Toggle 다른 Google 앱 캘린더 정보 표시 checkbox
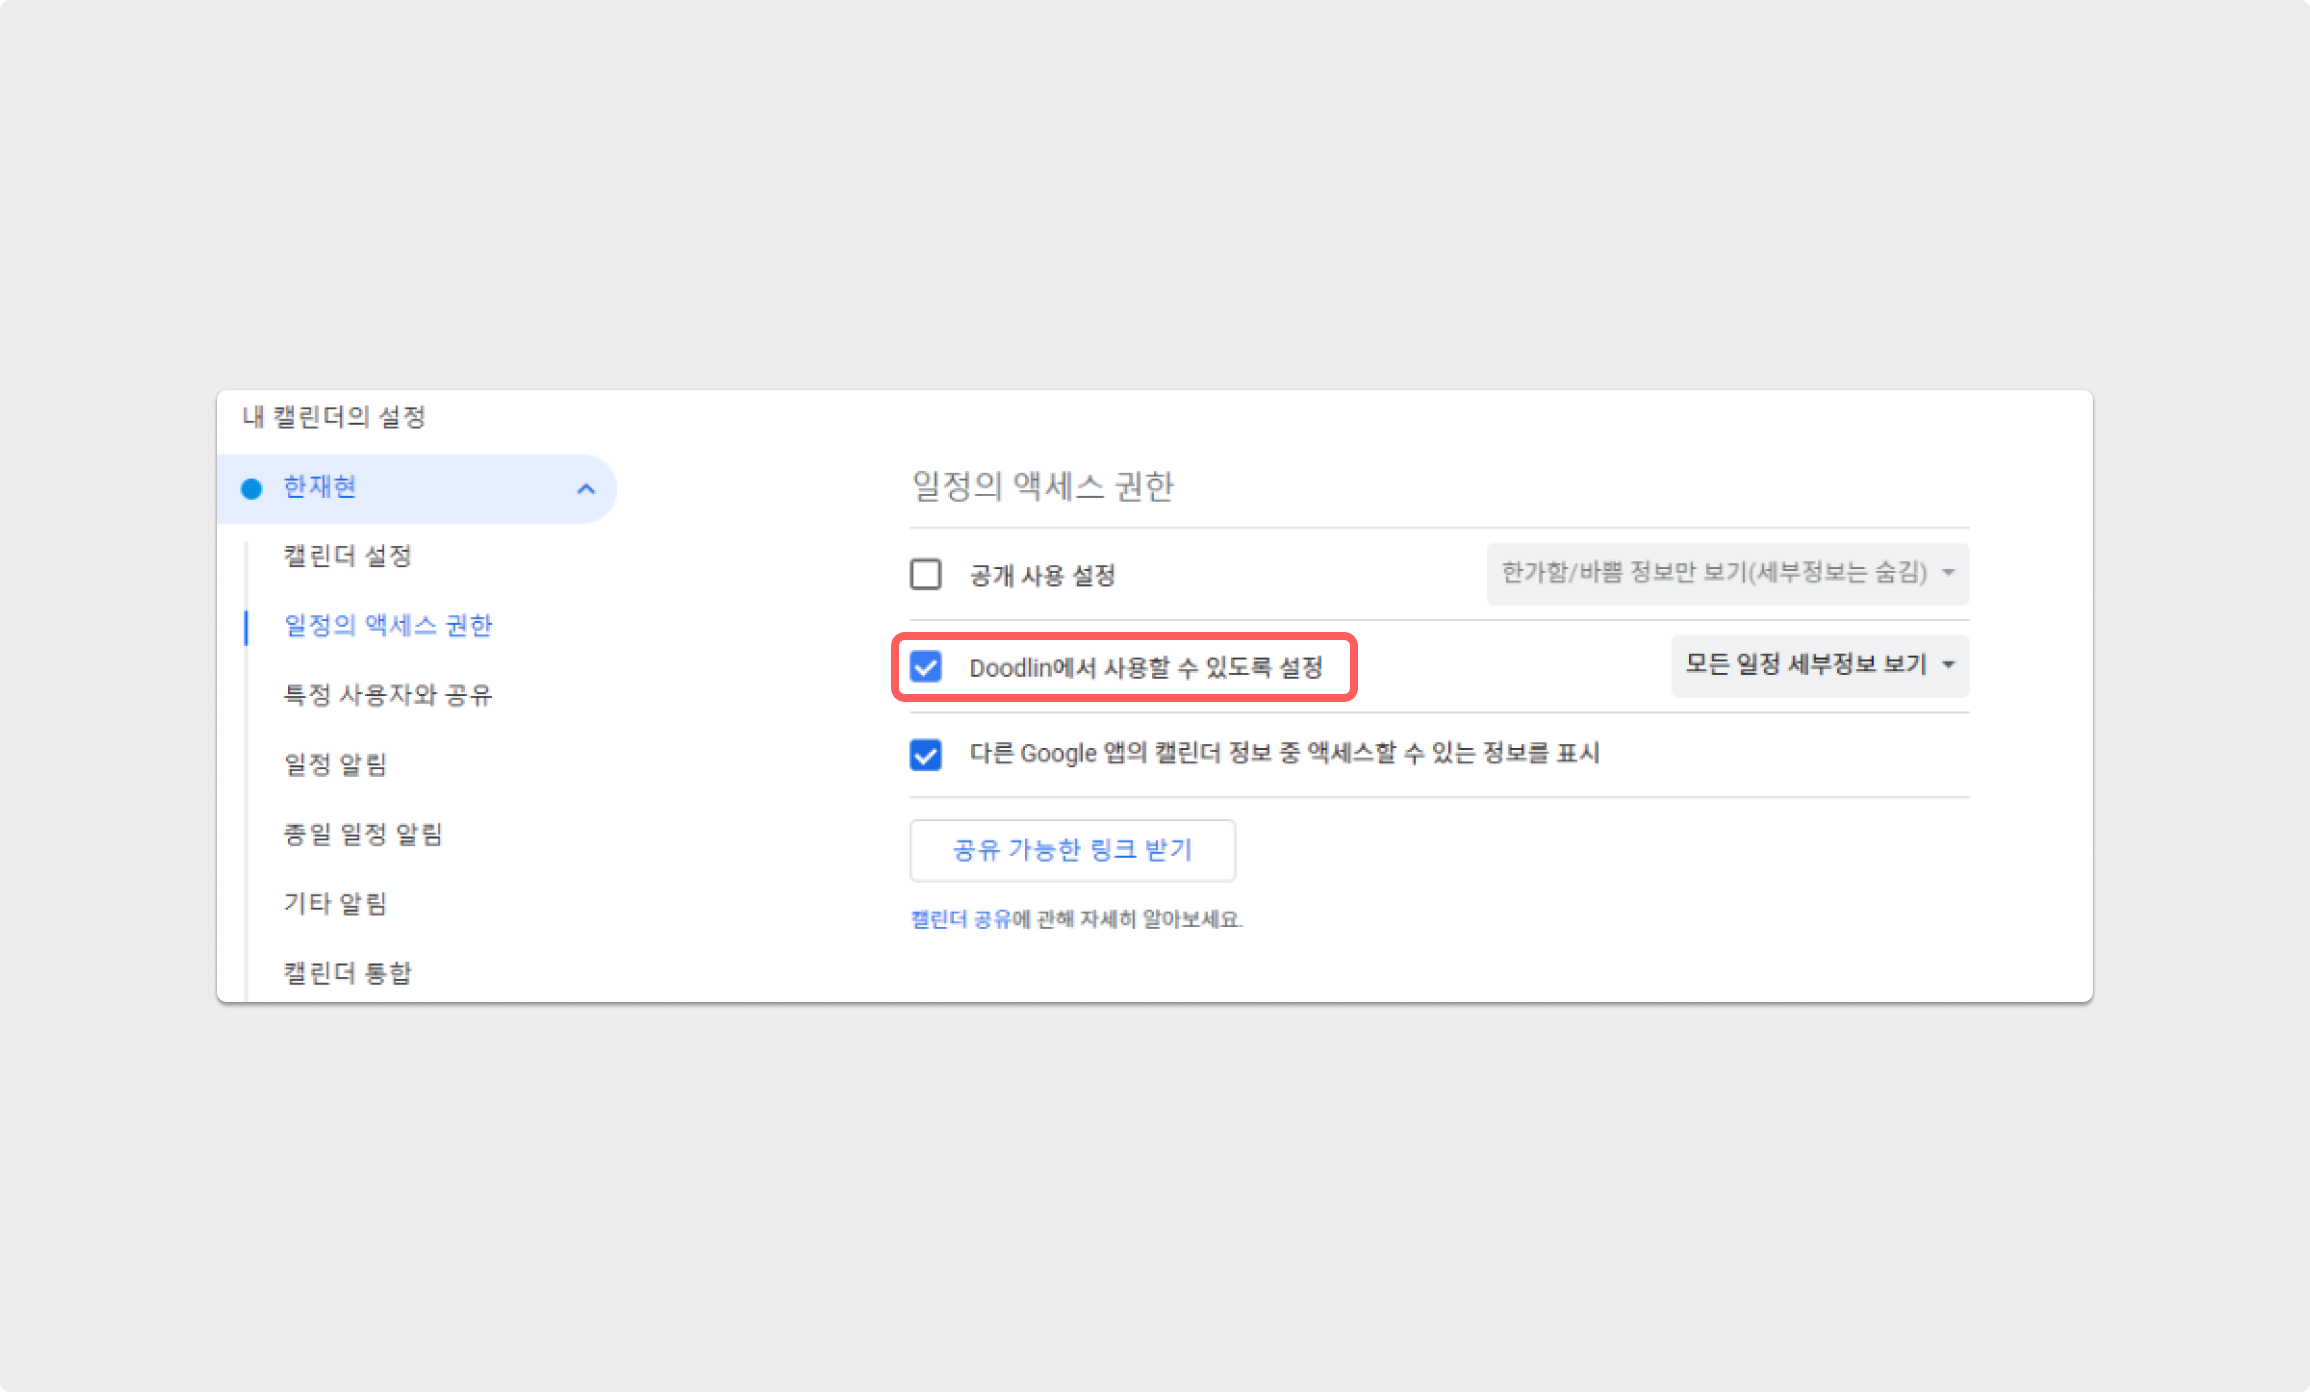This screenshot has height=1392, width=2310. (x=926, y=754)
